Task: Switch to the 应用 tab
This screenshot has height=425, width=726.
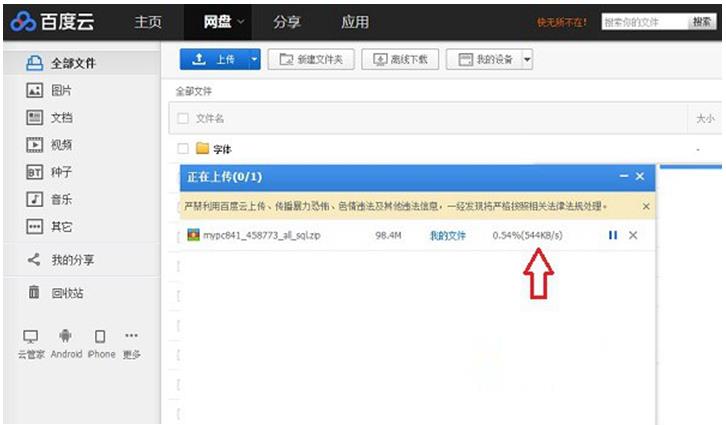Action: 354,22
